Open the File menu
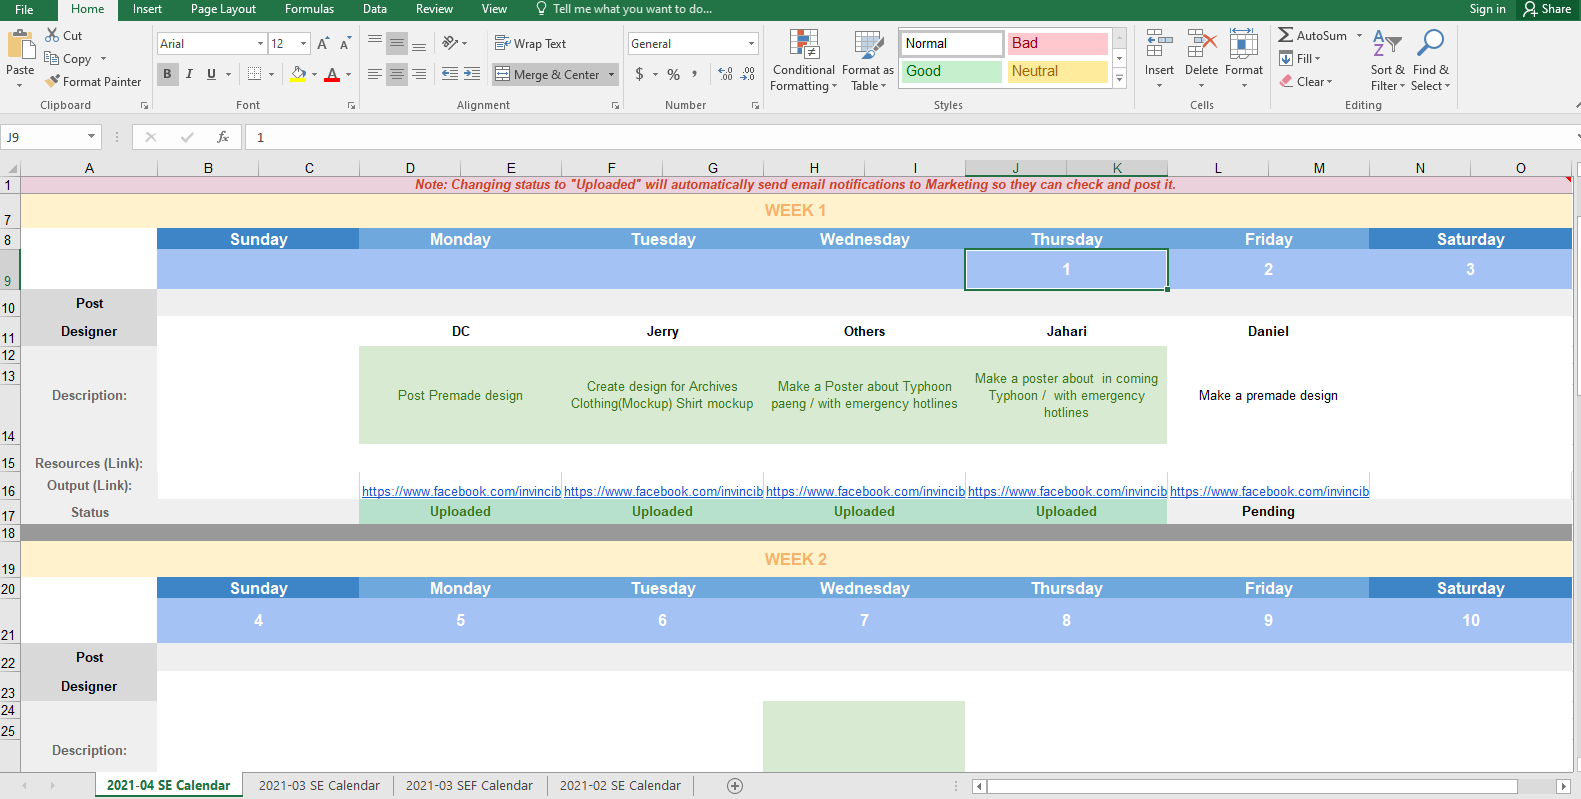 coord(24,9)
